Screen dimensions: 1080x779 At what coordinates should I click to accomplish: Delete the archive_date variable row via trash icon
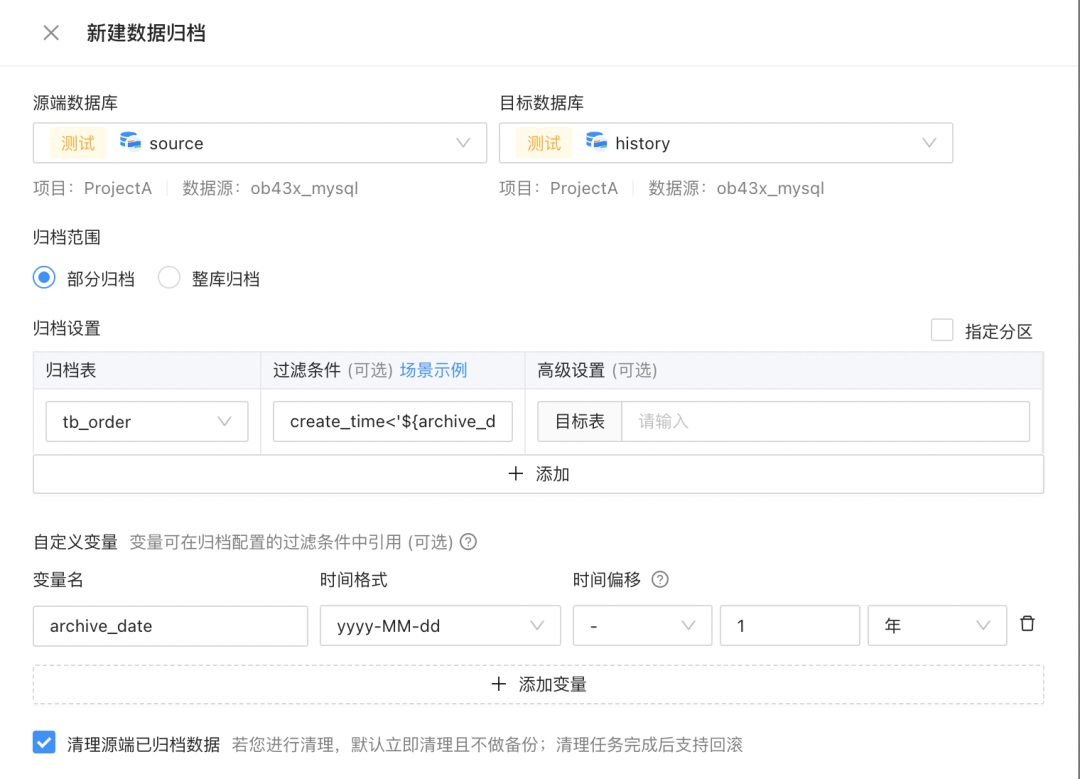[1027, 623]
